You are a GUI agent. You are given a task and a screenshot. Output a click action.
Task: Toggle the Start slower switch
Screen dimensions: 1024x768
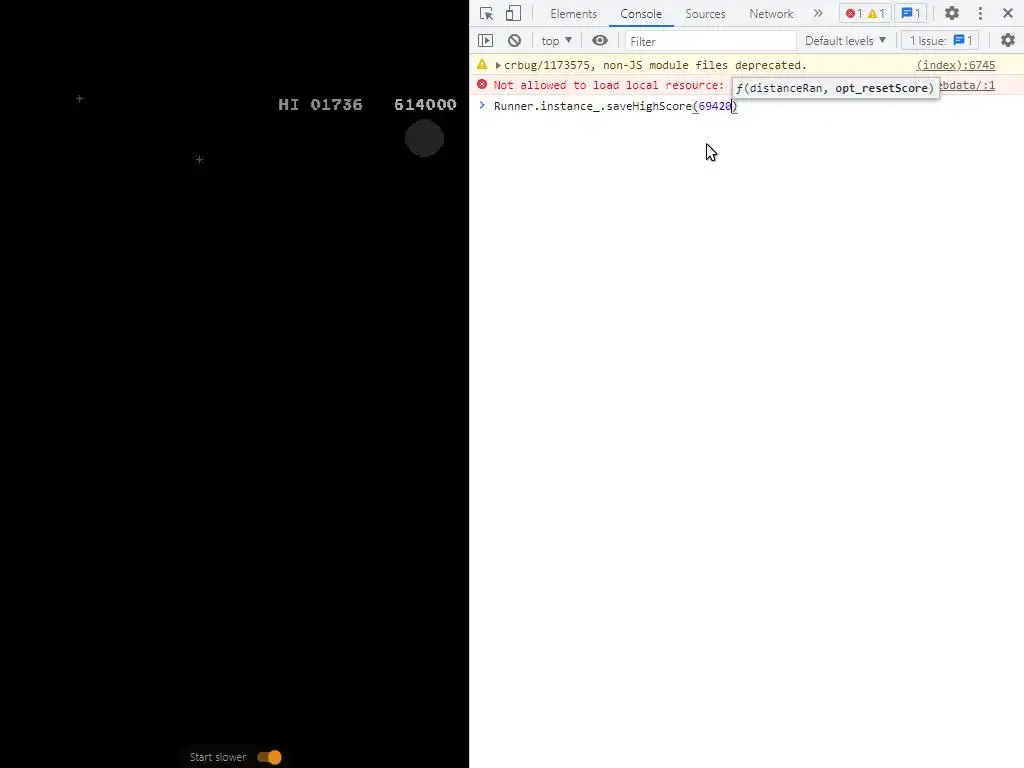click(269, 757)
